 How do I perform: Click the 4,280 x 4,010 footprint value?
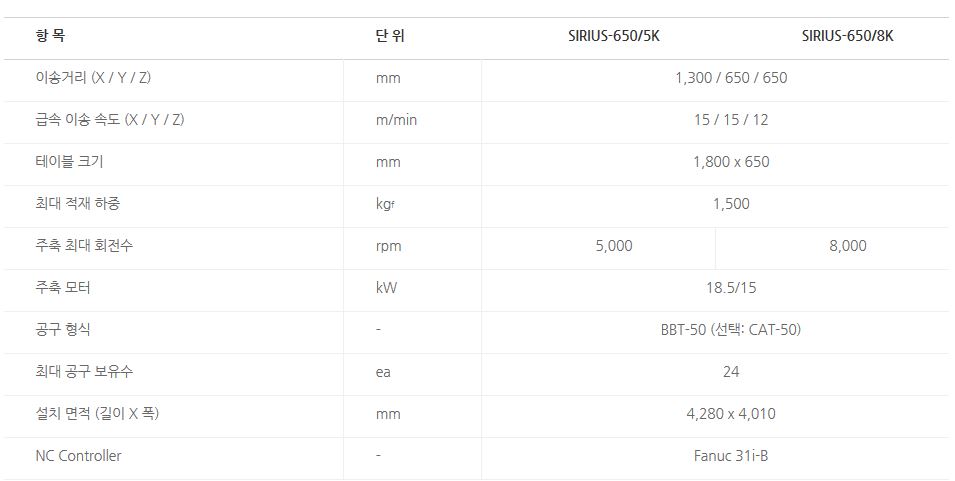coord(731,414)
